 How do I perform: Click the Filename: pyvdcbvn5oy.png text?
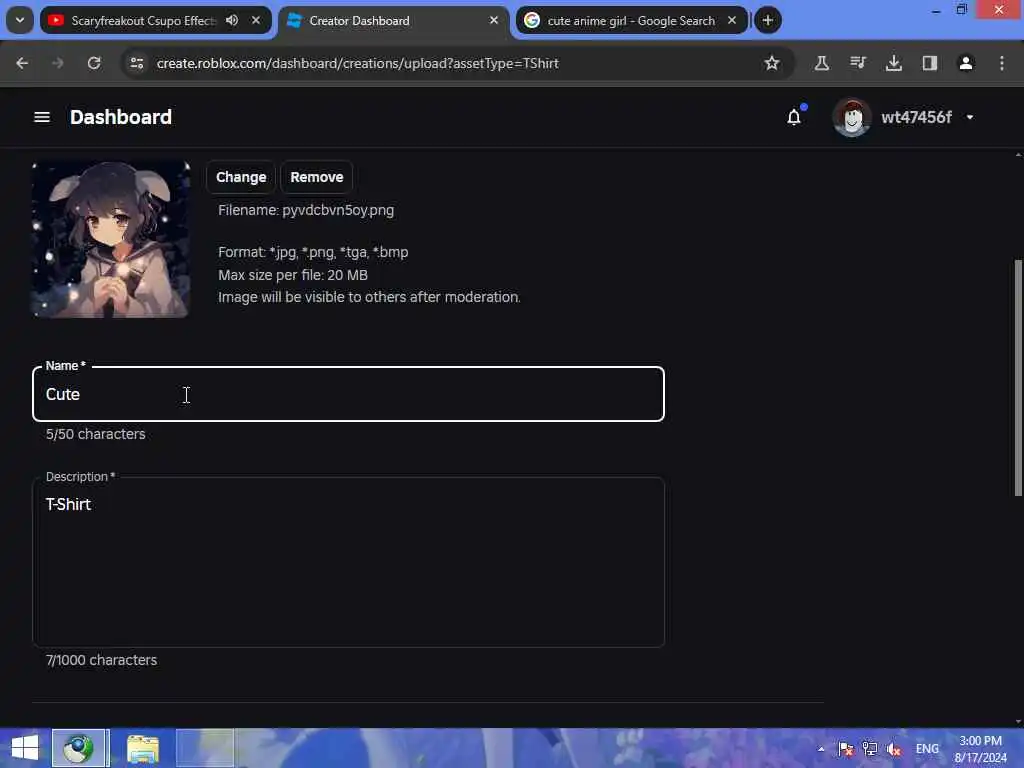pos(306,210)
